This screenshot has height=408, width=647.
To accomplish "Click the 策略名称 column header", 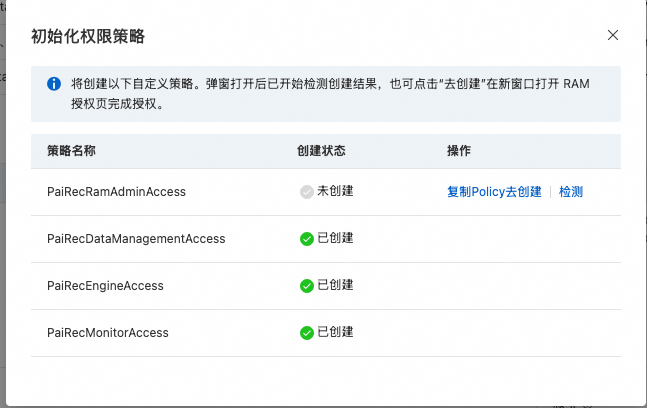I will point(71,151).
